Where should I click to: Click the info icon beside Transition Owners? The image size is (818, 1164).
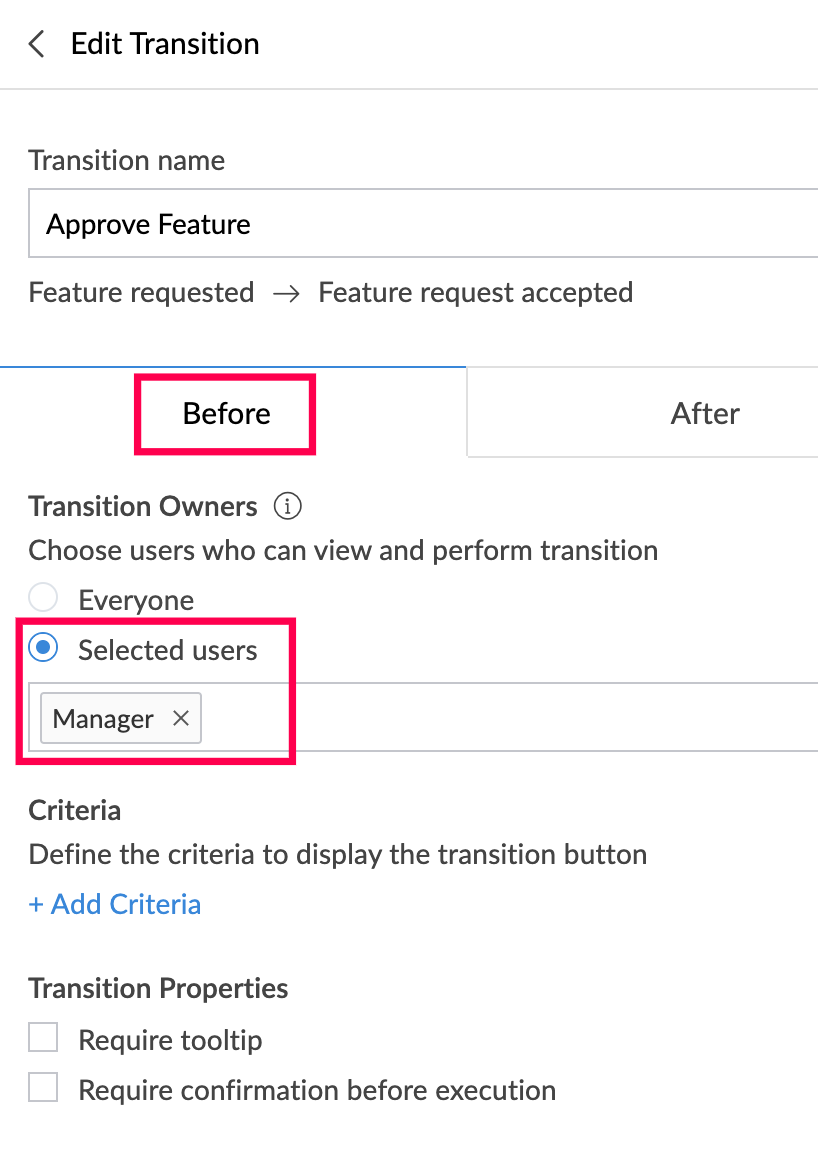(x=287, y=507)
